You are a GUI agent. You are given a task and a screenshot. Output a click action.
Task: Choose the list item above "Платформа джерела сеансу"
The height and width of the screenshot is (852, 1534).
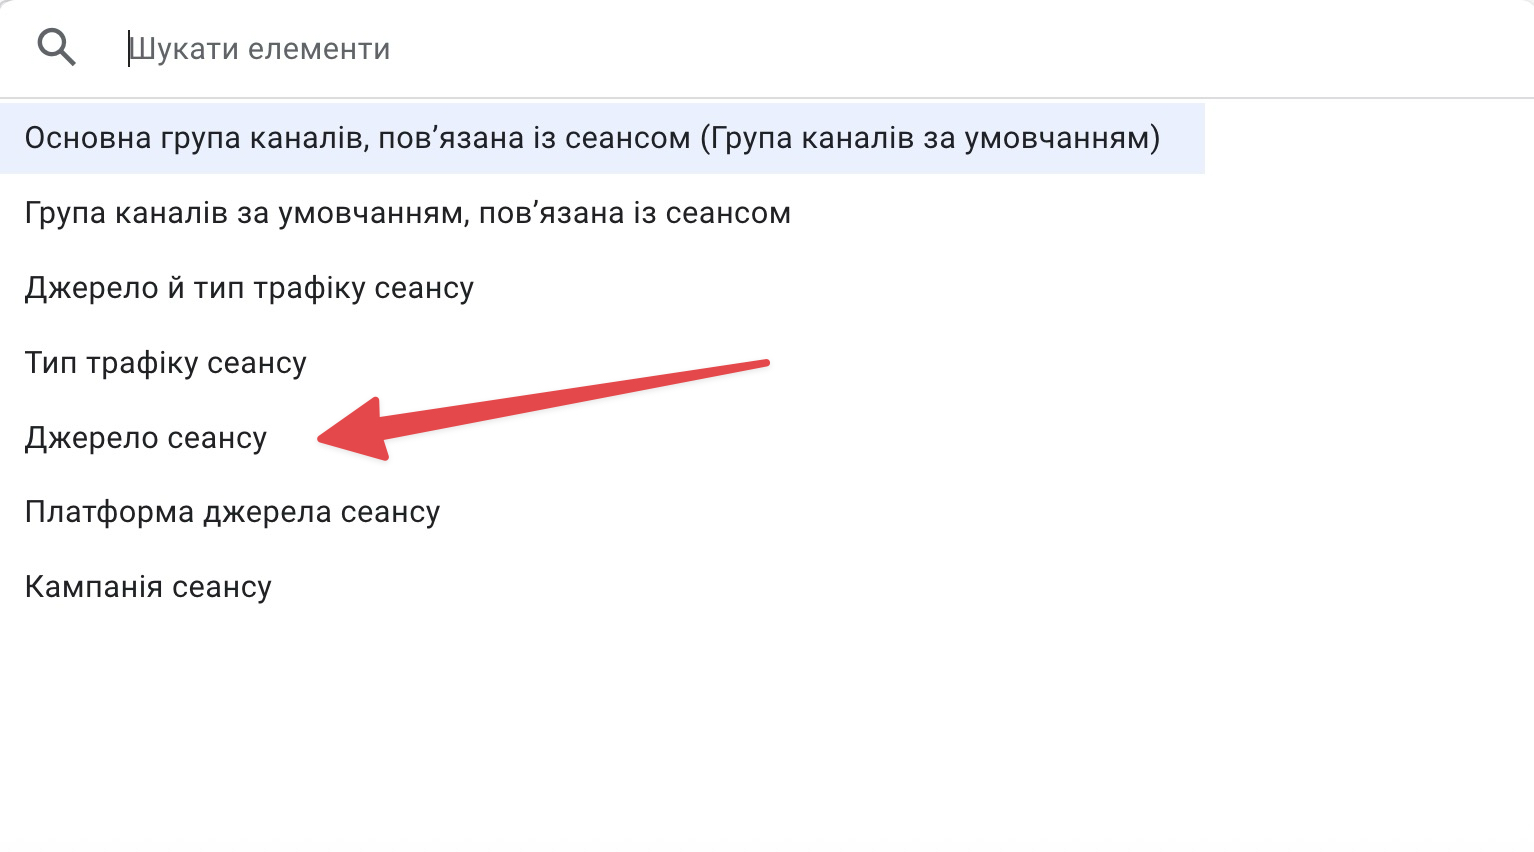click(146, 438)
